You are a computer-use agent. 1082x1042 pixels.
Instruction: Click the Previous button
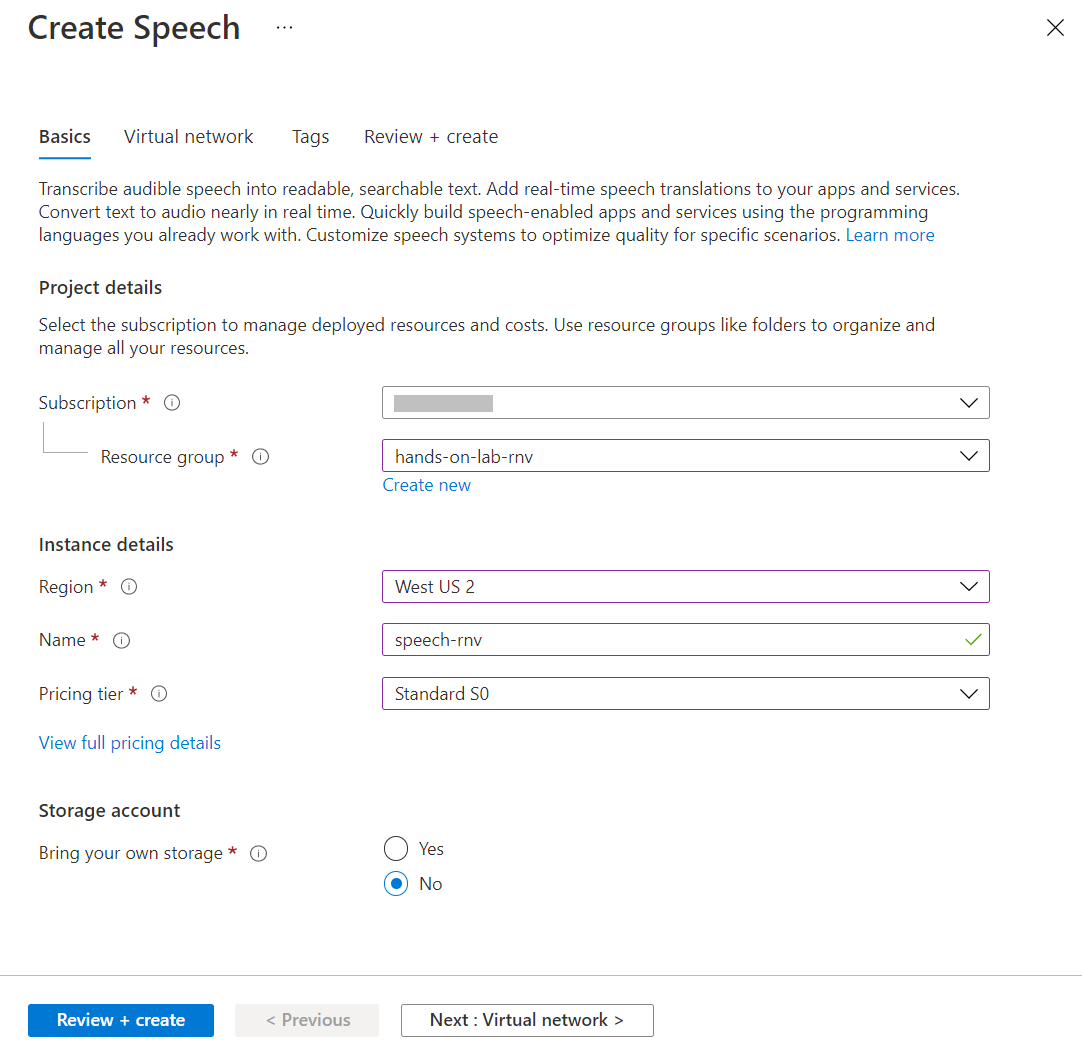(x=307, y=1020)
